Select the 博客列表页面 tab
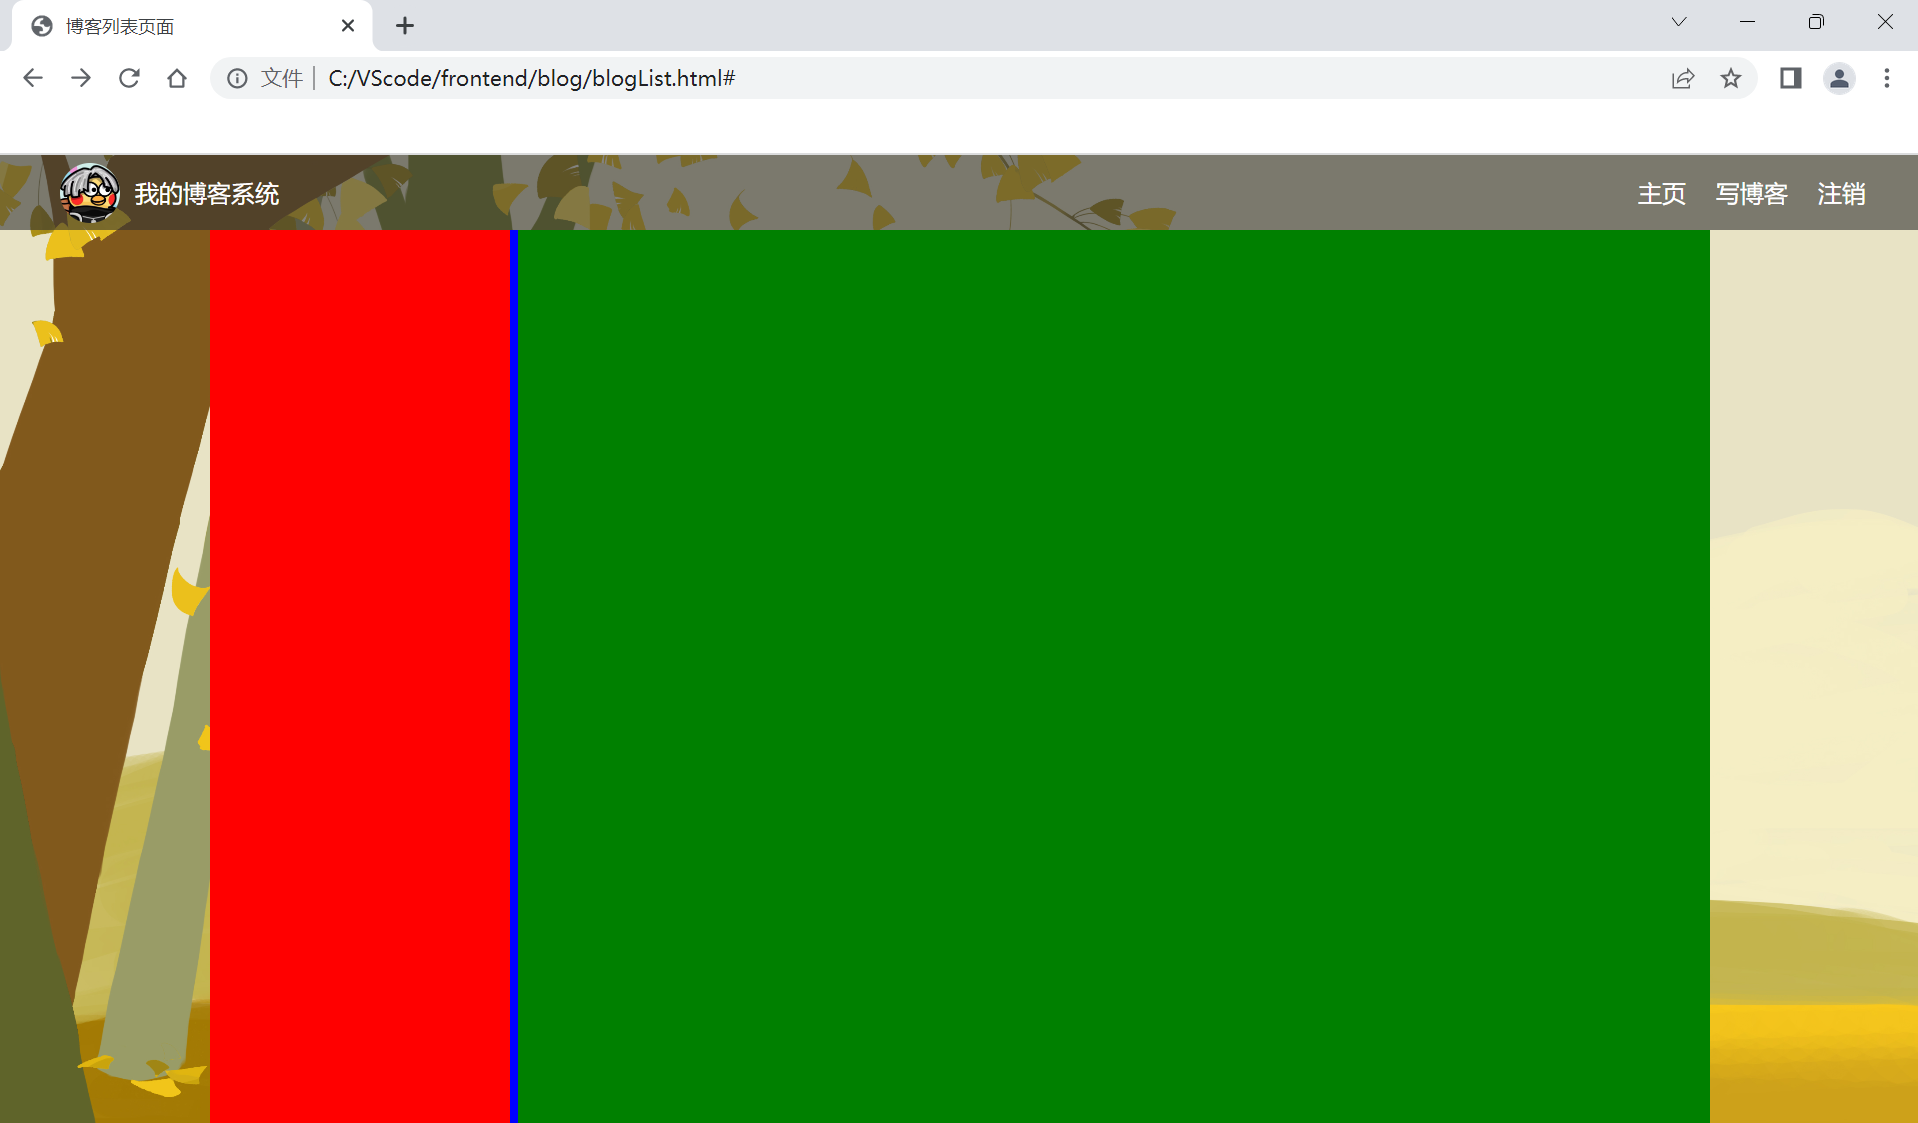 [x=192, y=26]
